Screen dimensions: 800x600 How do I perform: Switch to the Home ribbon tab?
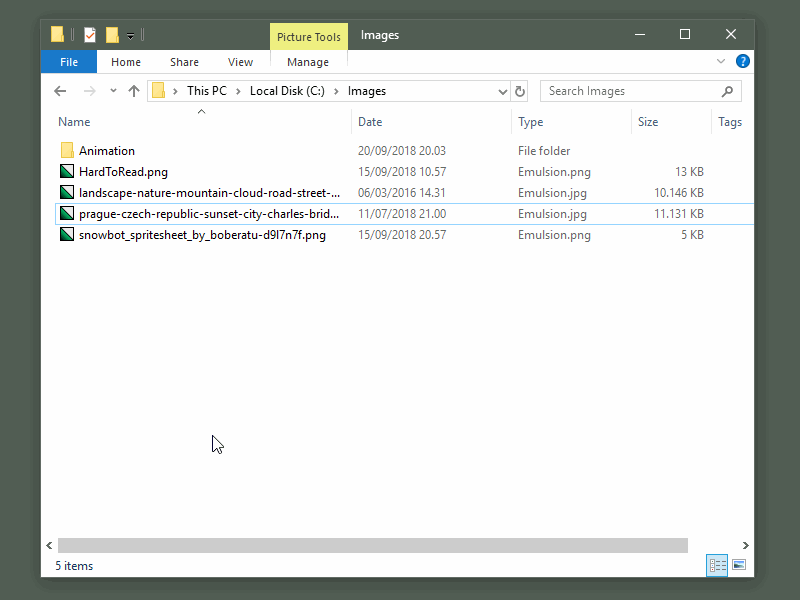coord(126,62)
